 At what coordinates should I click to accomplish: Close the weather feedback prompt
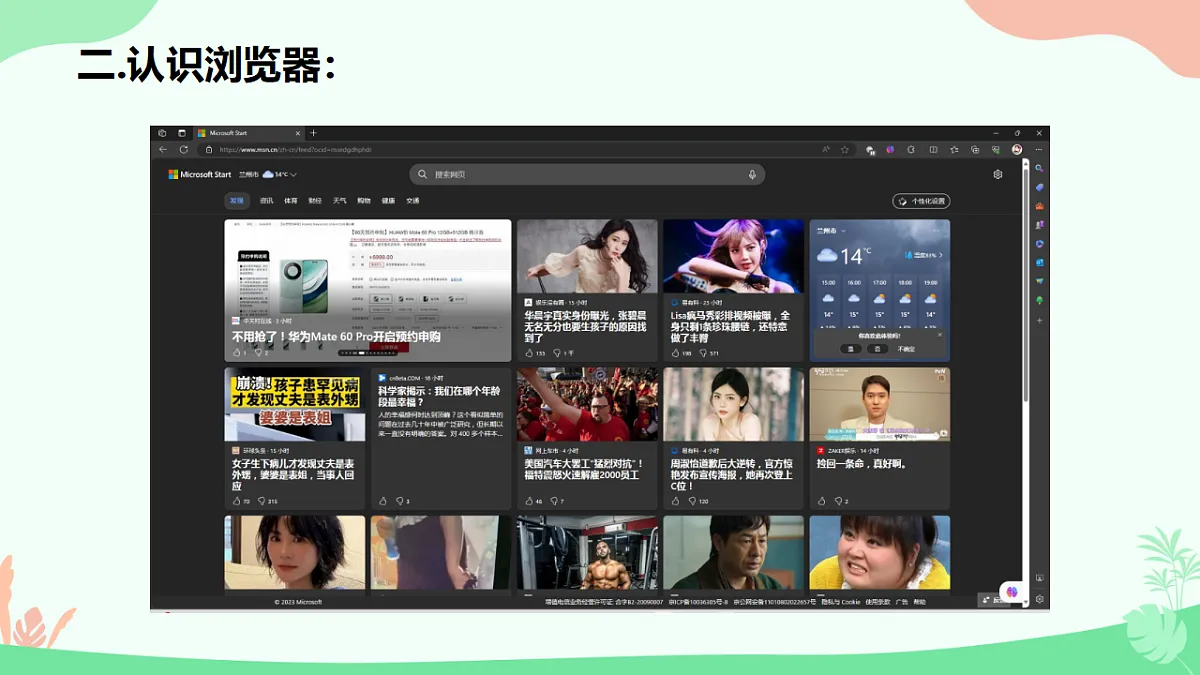click(x=940, y=335)
